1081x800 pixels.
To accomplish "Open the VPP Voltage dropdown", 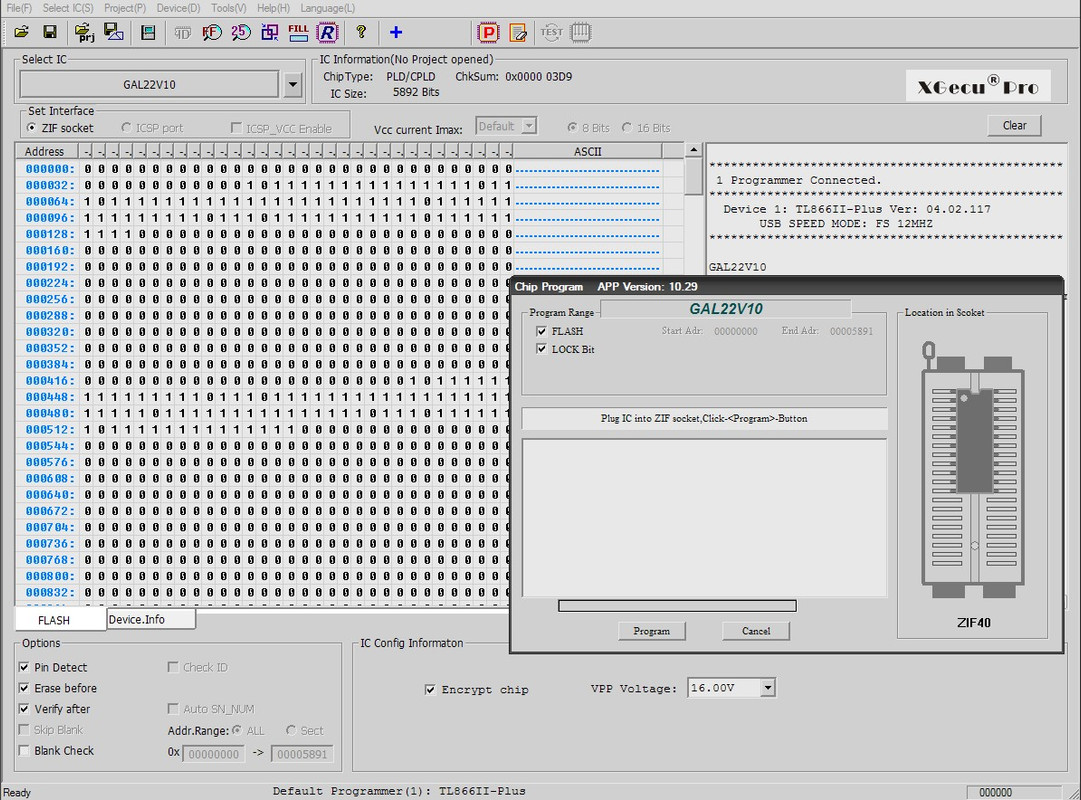I will tap(767, 688).
